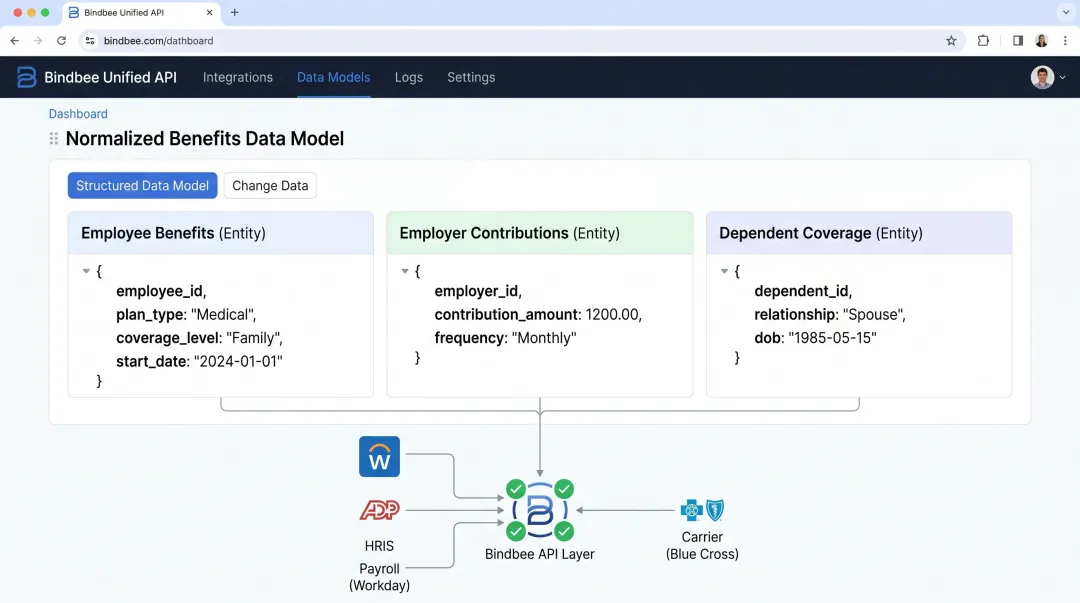
Task: Open the Integrations nav item
Action: (238, 77)
